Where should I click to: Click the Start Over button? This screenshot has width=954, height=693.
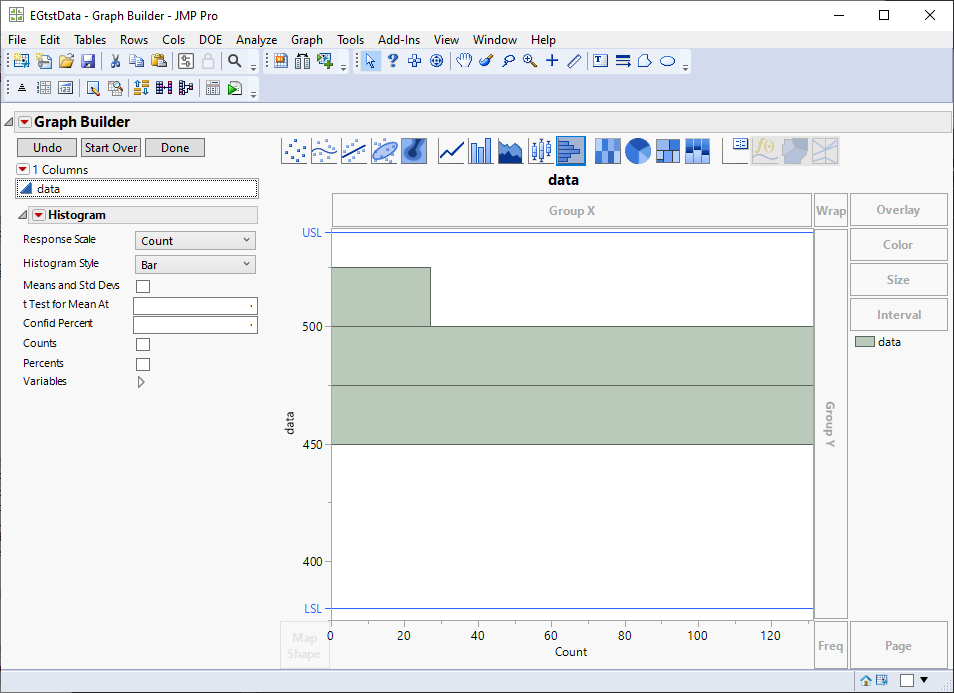pos(111,148)
